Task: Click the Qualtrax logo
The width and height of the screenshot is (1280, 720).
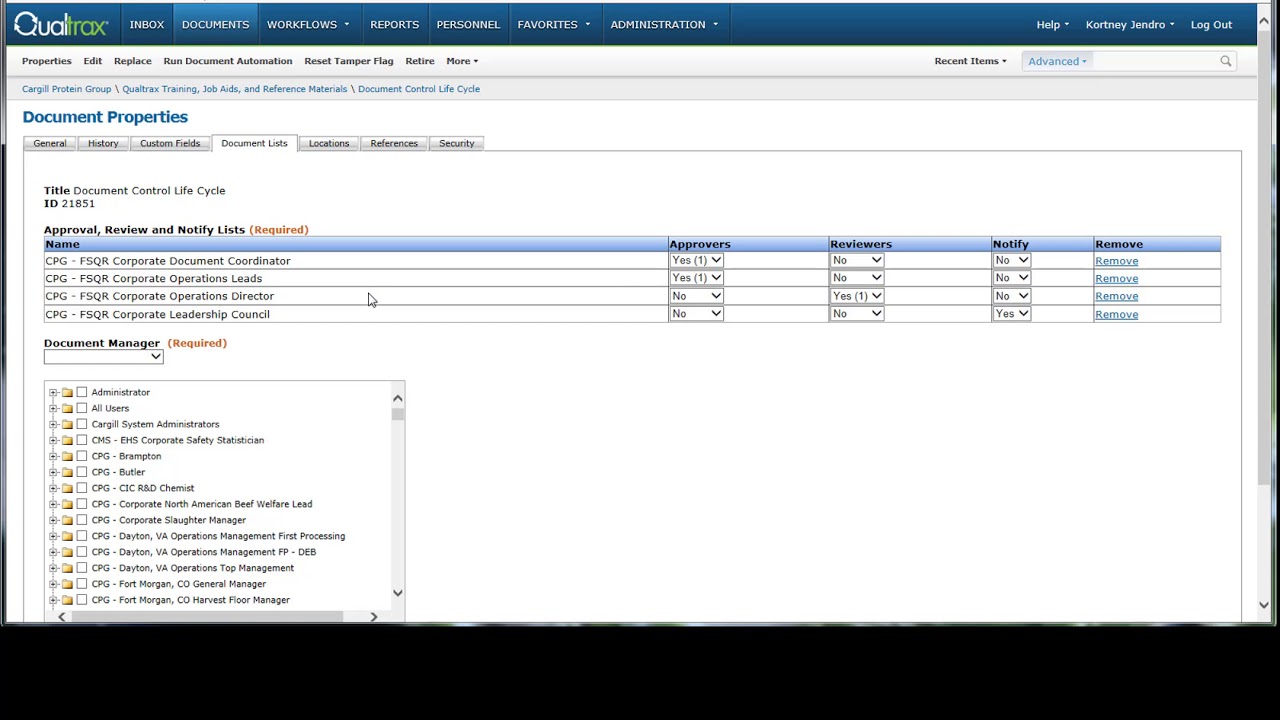Action: point(60,24)
